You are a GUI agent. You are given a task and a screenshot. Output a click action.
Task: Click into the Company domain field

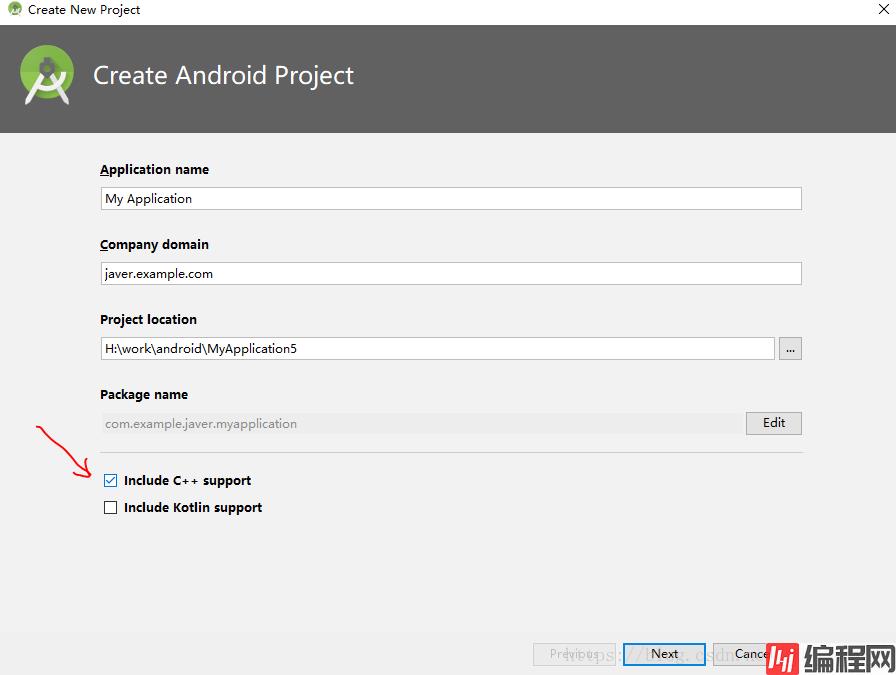(450, 274)
